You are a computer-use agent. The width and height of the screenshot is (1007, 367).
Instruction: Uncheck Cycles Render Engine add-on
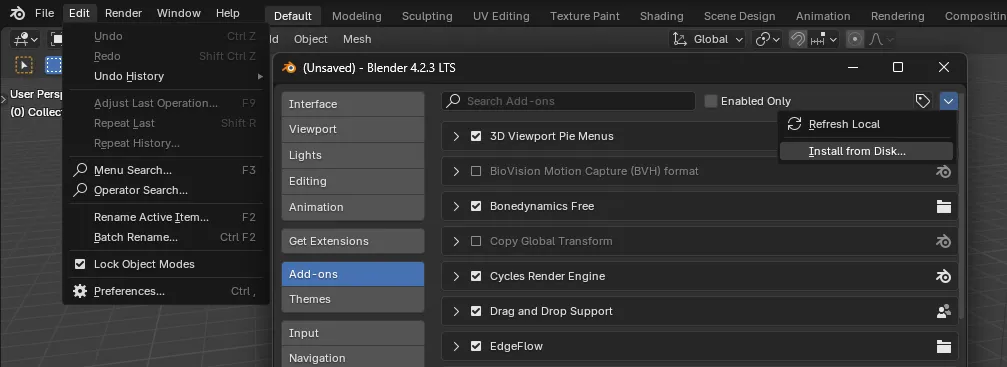476,276
